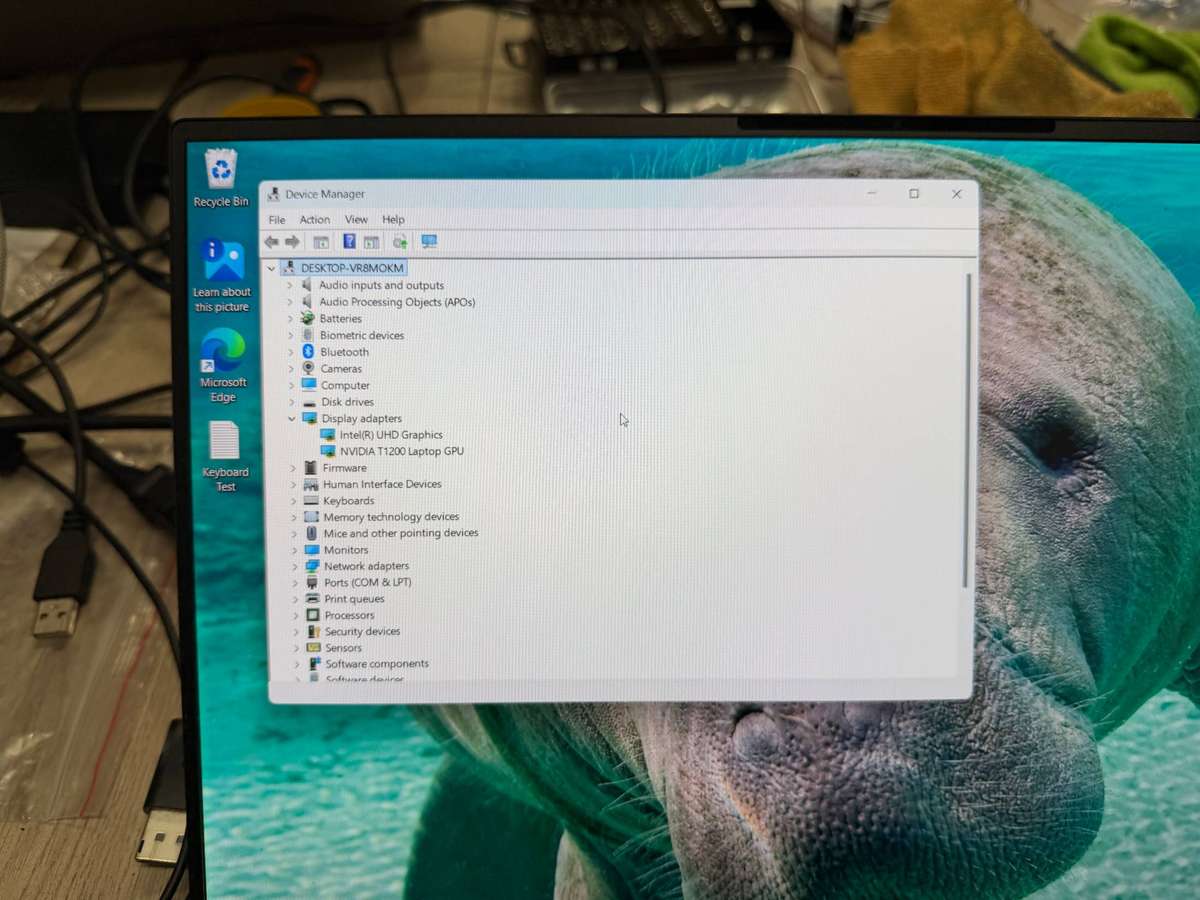Image resolution: width=1200 pixels, height=900 pixels.
Task: Click the Learn about this picture desktop icon
Action: click(x=222, y=276)
